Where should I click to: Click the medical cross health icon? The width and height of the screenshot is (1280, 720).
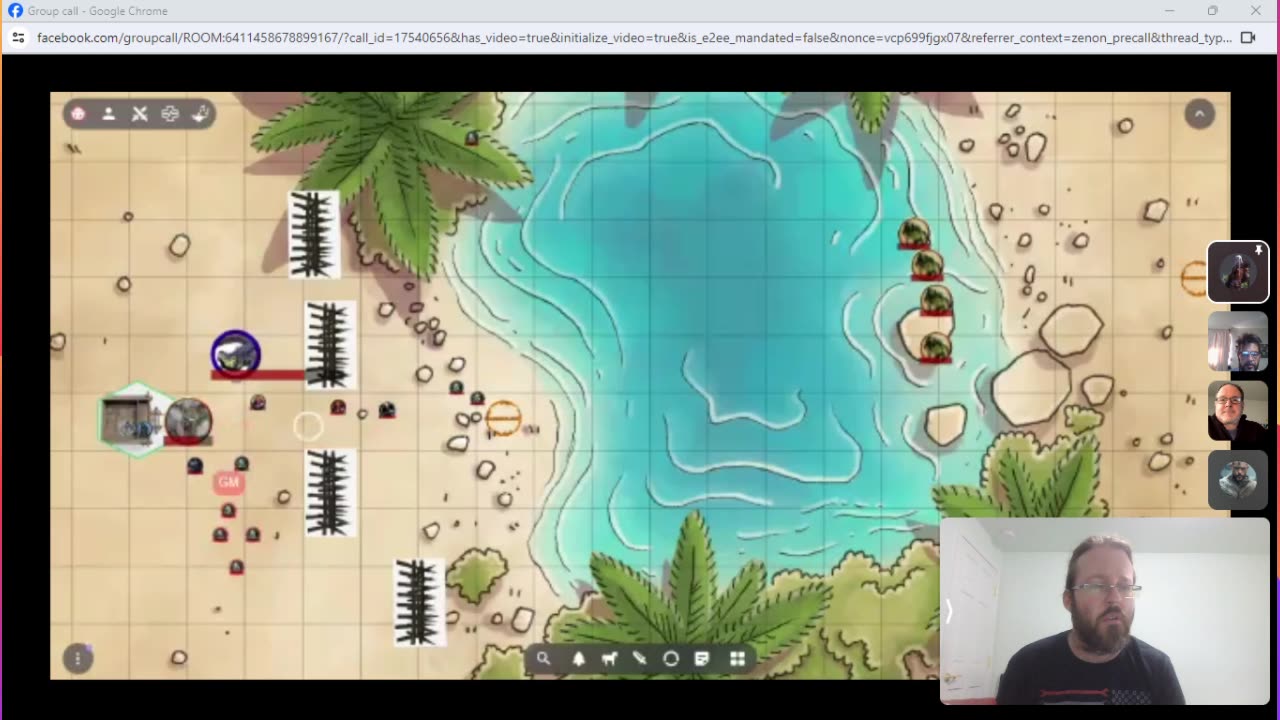[170, 114]
